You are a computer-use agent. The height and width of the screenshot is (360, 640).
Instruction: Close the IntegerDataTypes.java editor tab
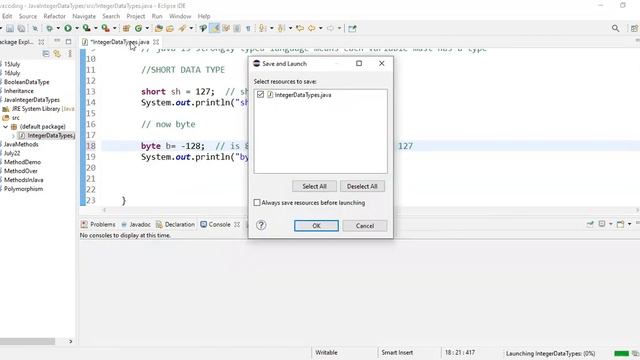pos(156,42)
